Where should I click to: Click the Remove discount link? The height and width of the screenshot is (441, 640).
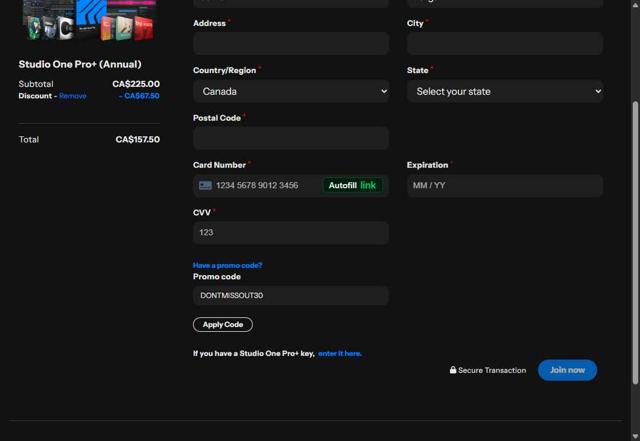73,96
